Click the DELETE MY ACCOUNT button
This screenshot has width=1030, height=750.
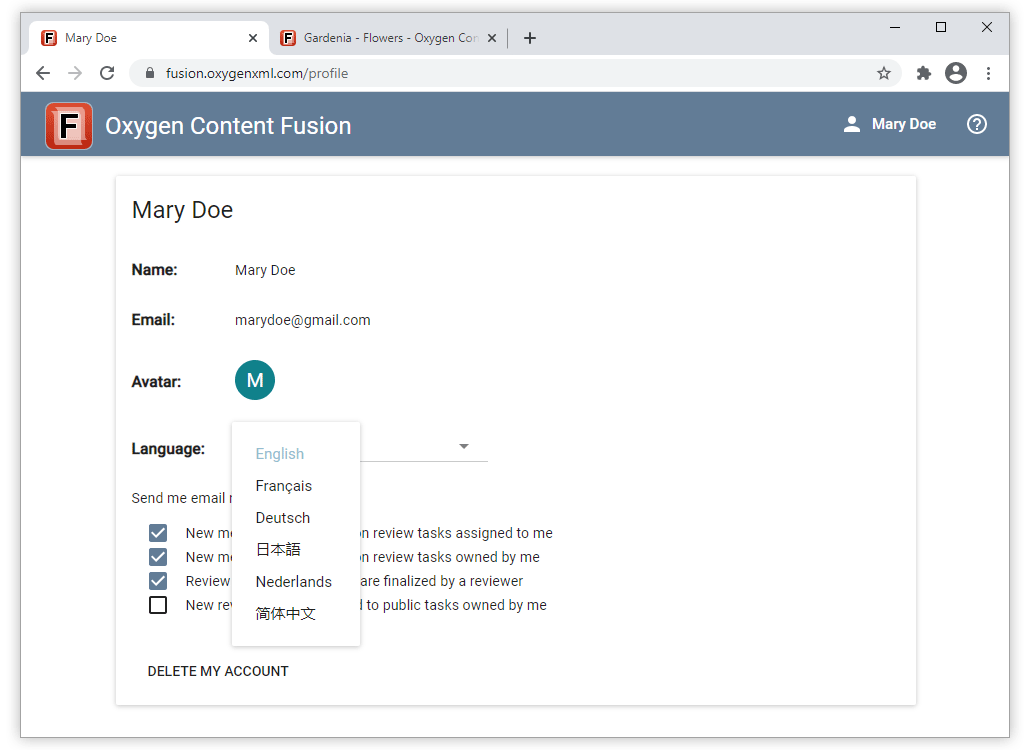coord(218,671)
